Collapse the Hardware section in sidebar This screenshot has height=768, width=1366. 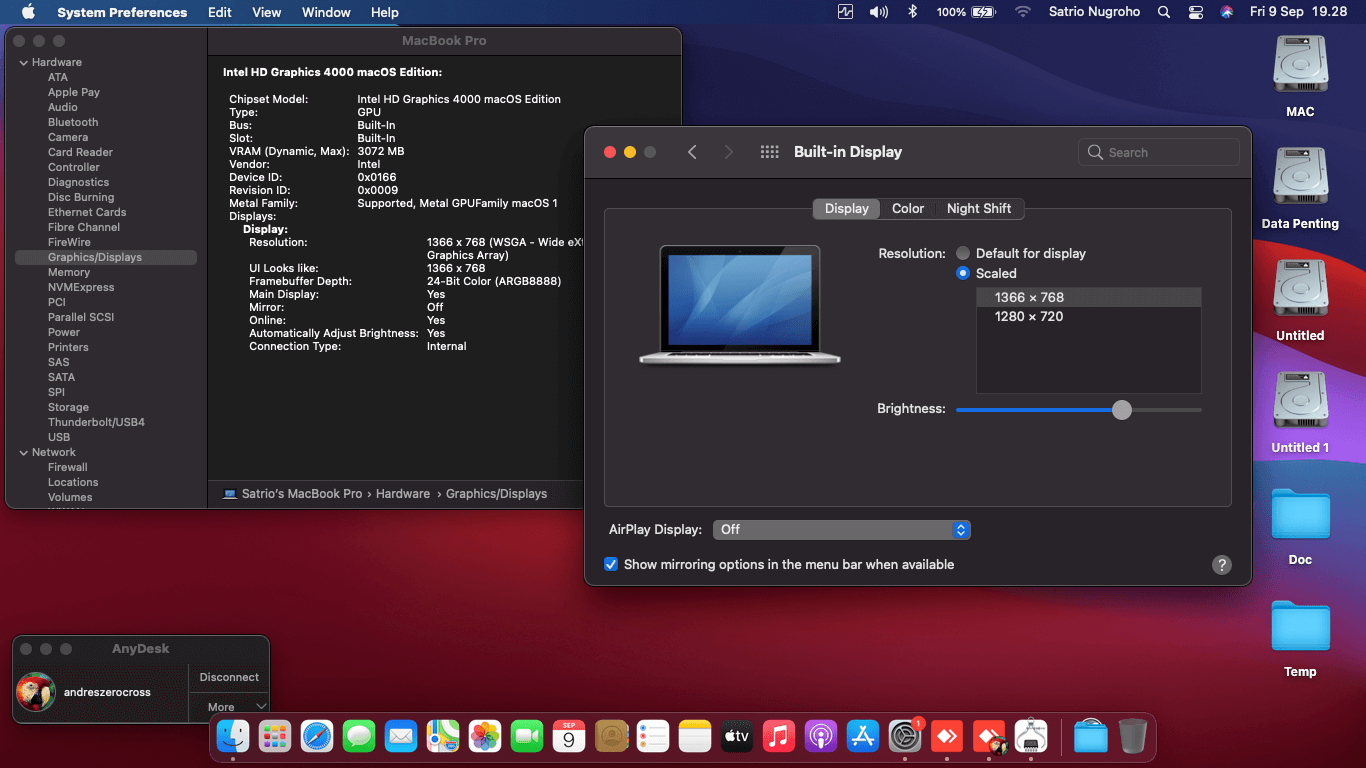click(23, 62)
